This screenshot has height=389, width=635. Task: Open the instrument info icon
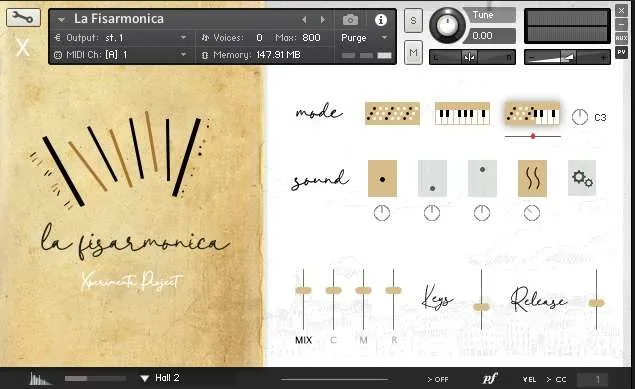click(x=381, y=19)
